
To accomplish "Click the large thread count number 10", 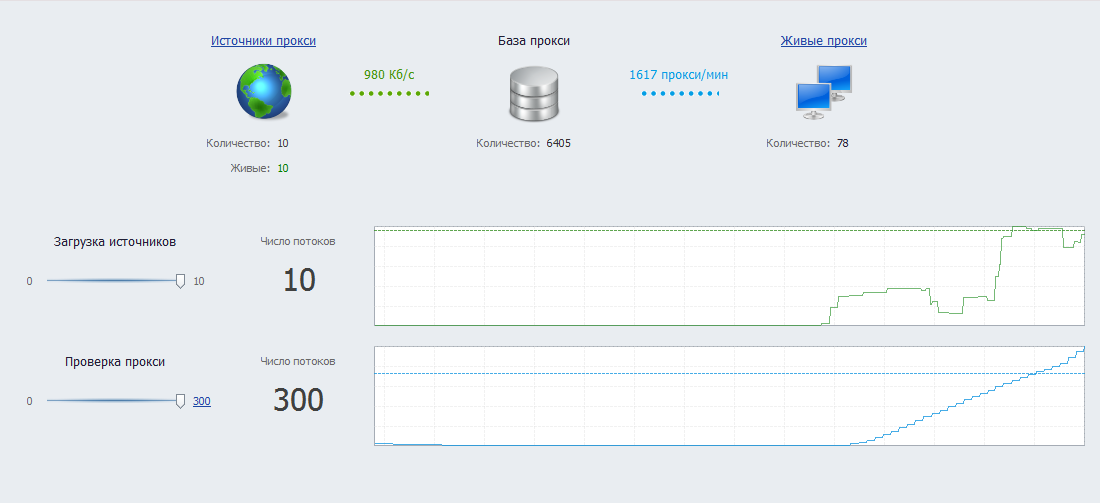I will 300,281.
